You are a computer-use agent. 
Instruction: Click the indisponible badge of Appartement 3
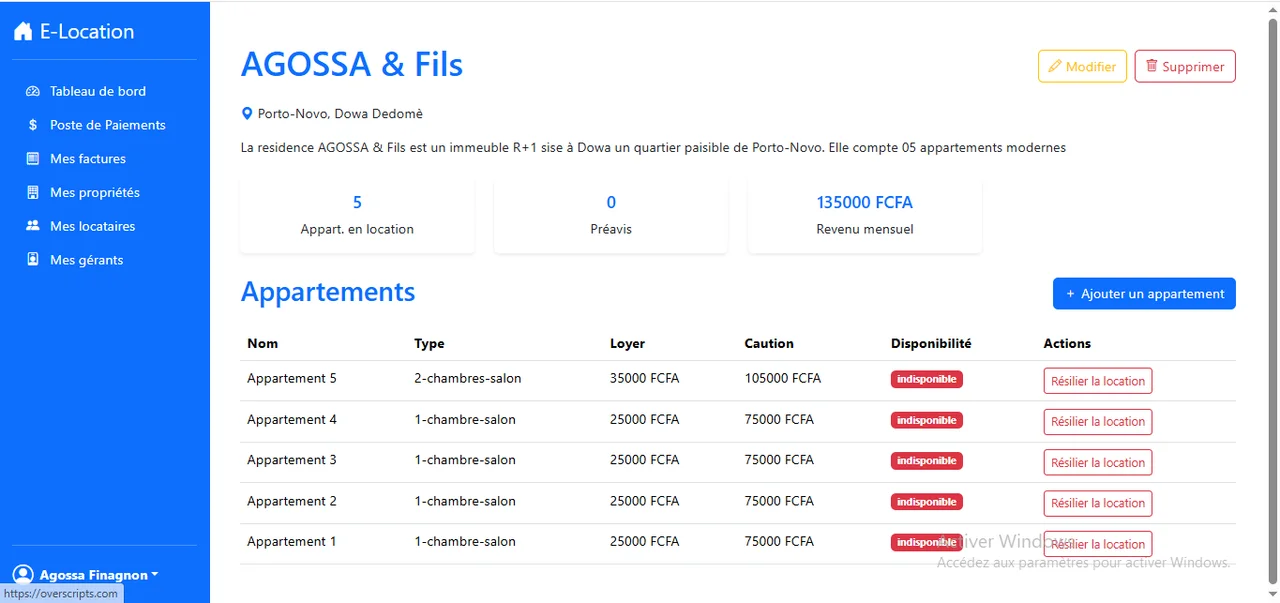click(927, 461)
